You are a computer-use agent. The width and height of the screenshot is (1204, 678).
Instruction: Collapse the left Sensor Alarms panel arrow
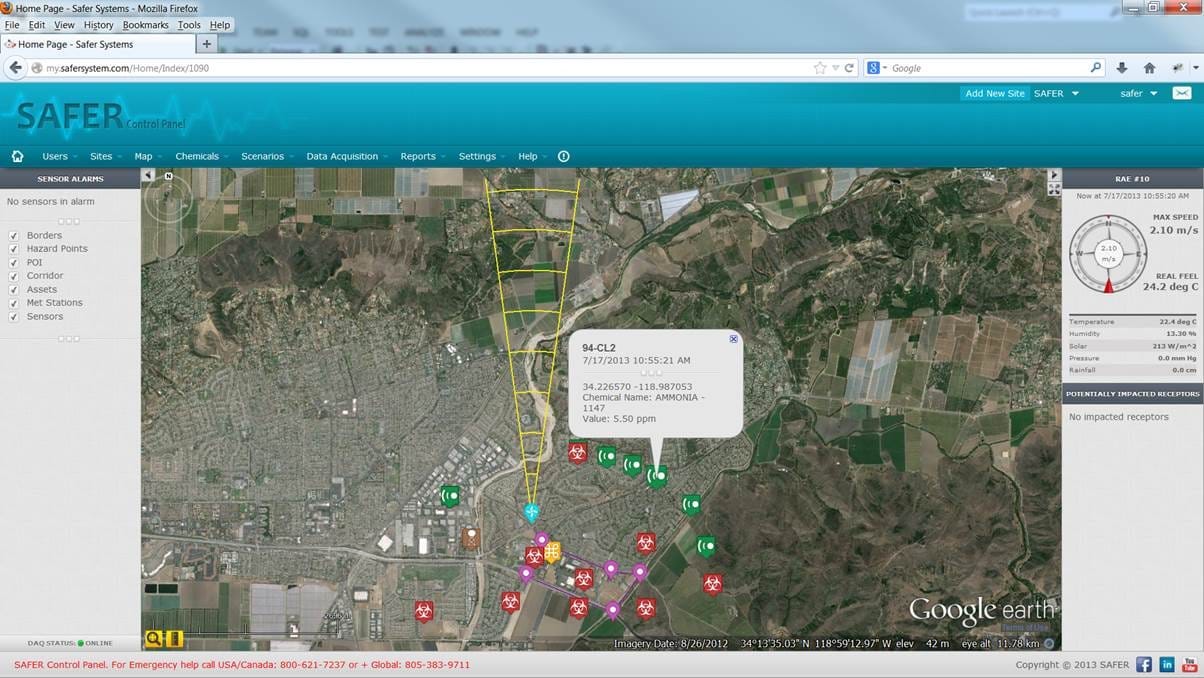point(148,175)
